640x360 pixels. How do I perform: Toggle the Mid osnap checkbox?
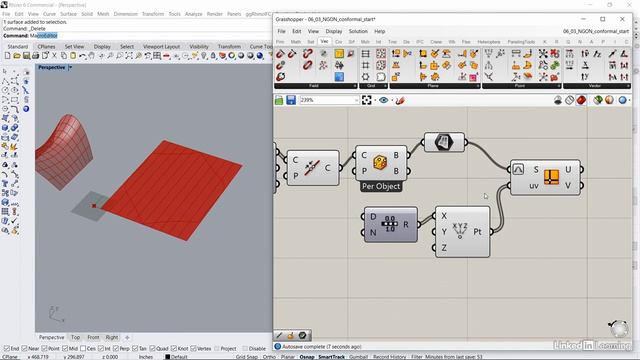(65, 349)
